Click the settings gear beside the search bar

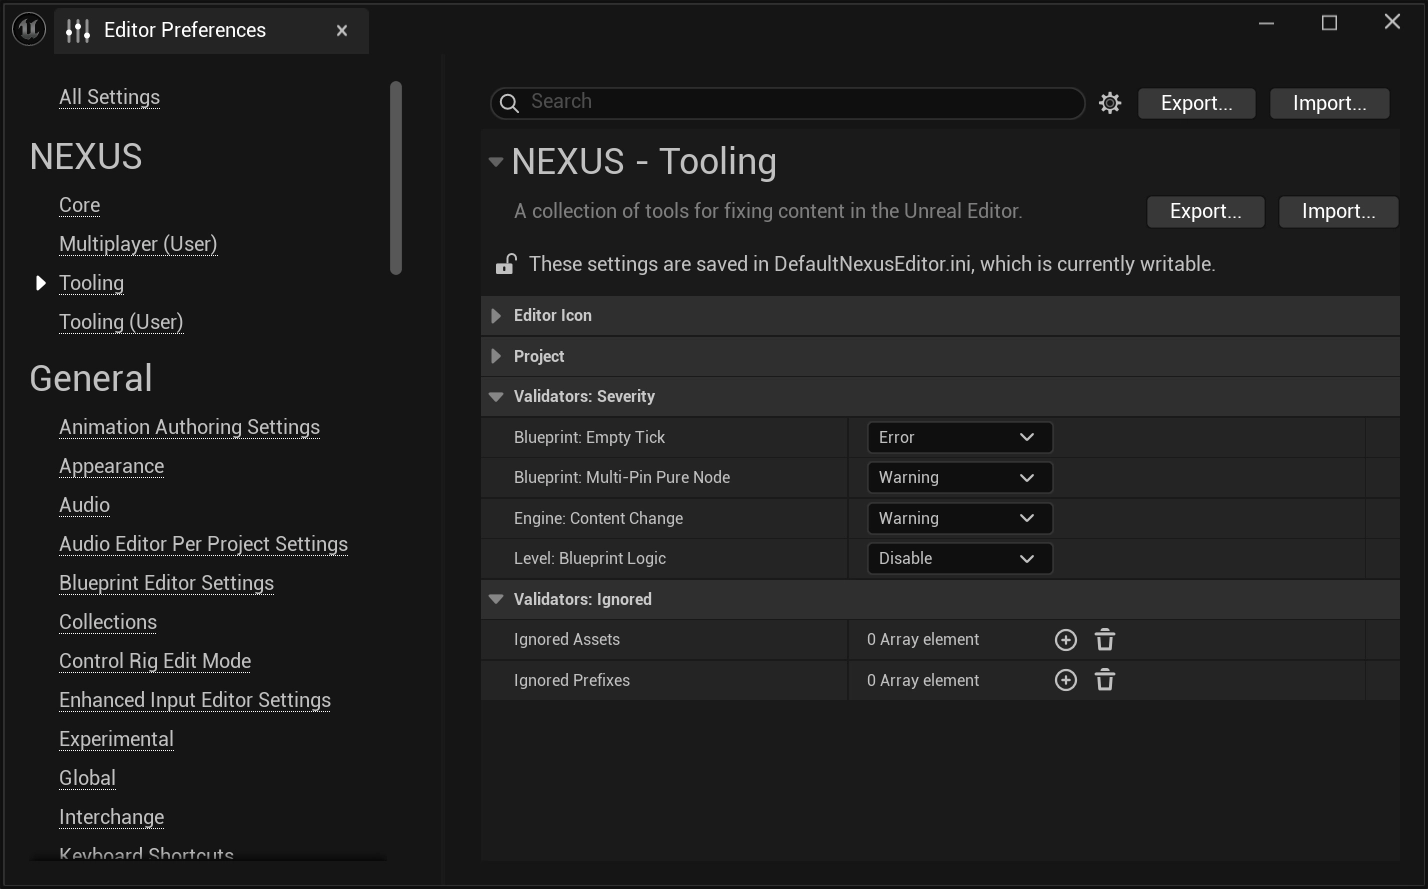1110,103
